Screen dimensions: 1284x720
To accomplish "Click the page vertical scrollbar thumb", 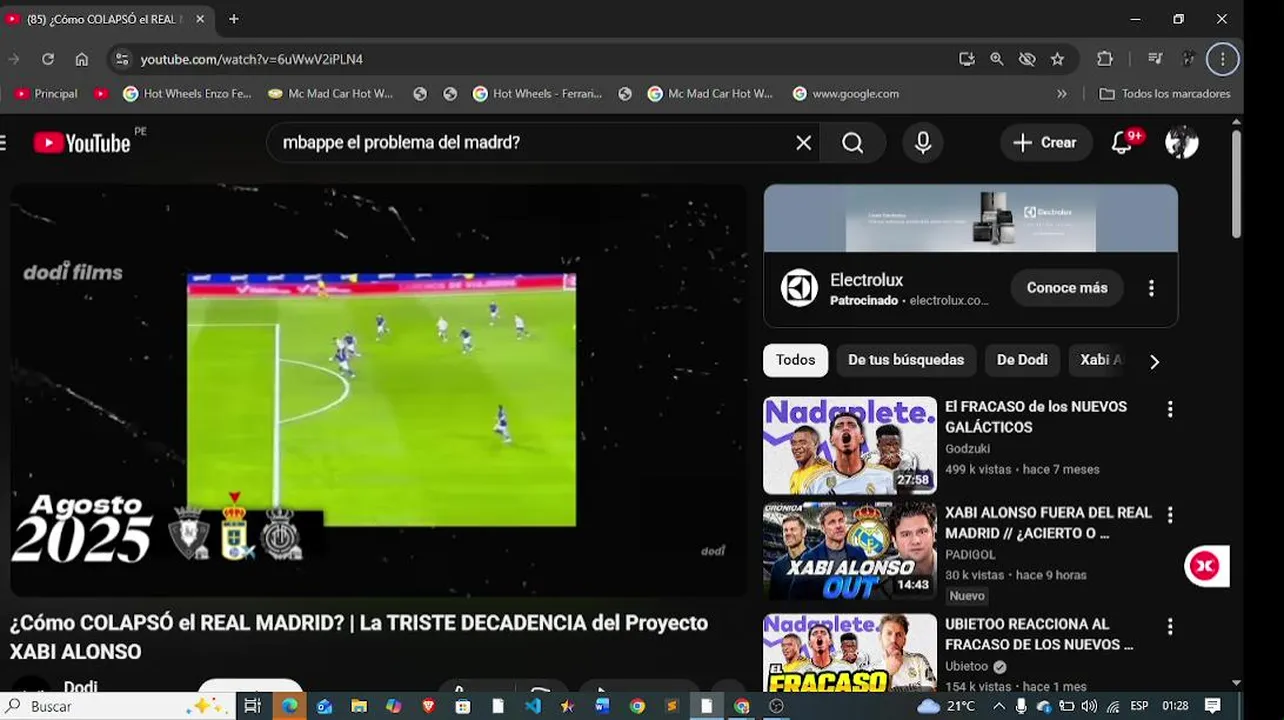I will (1236, 183).
